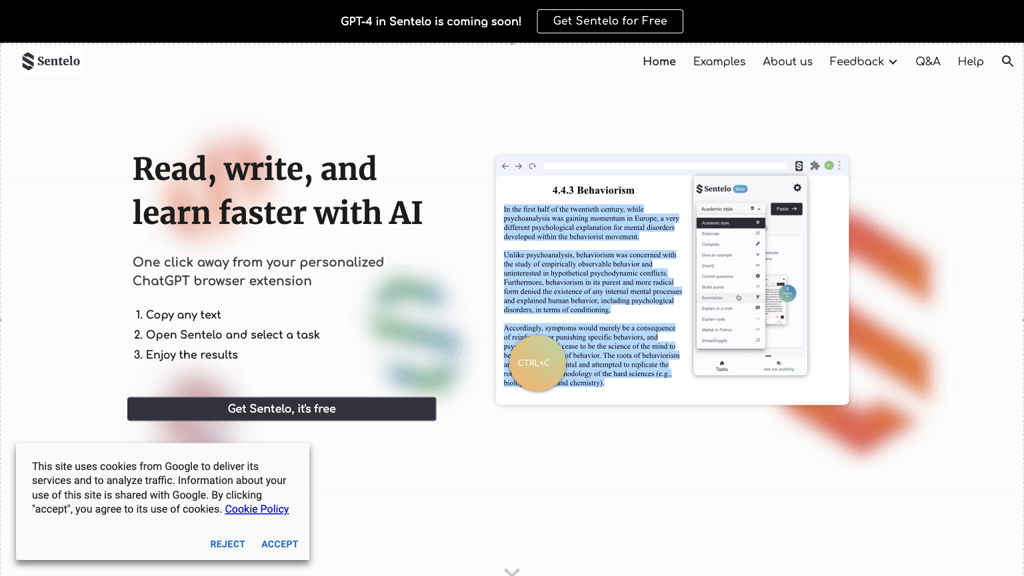The height and width of the screenshot is (576, 1024).
Task: Accept cookies in the consent notice
Action: [x=279, y=544]
